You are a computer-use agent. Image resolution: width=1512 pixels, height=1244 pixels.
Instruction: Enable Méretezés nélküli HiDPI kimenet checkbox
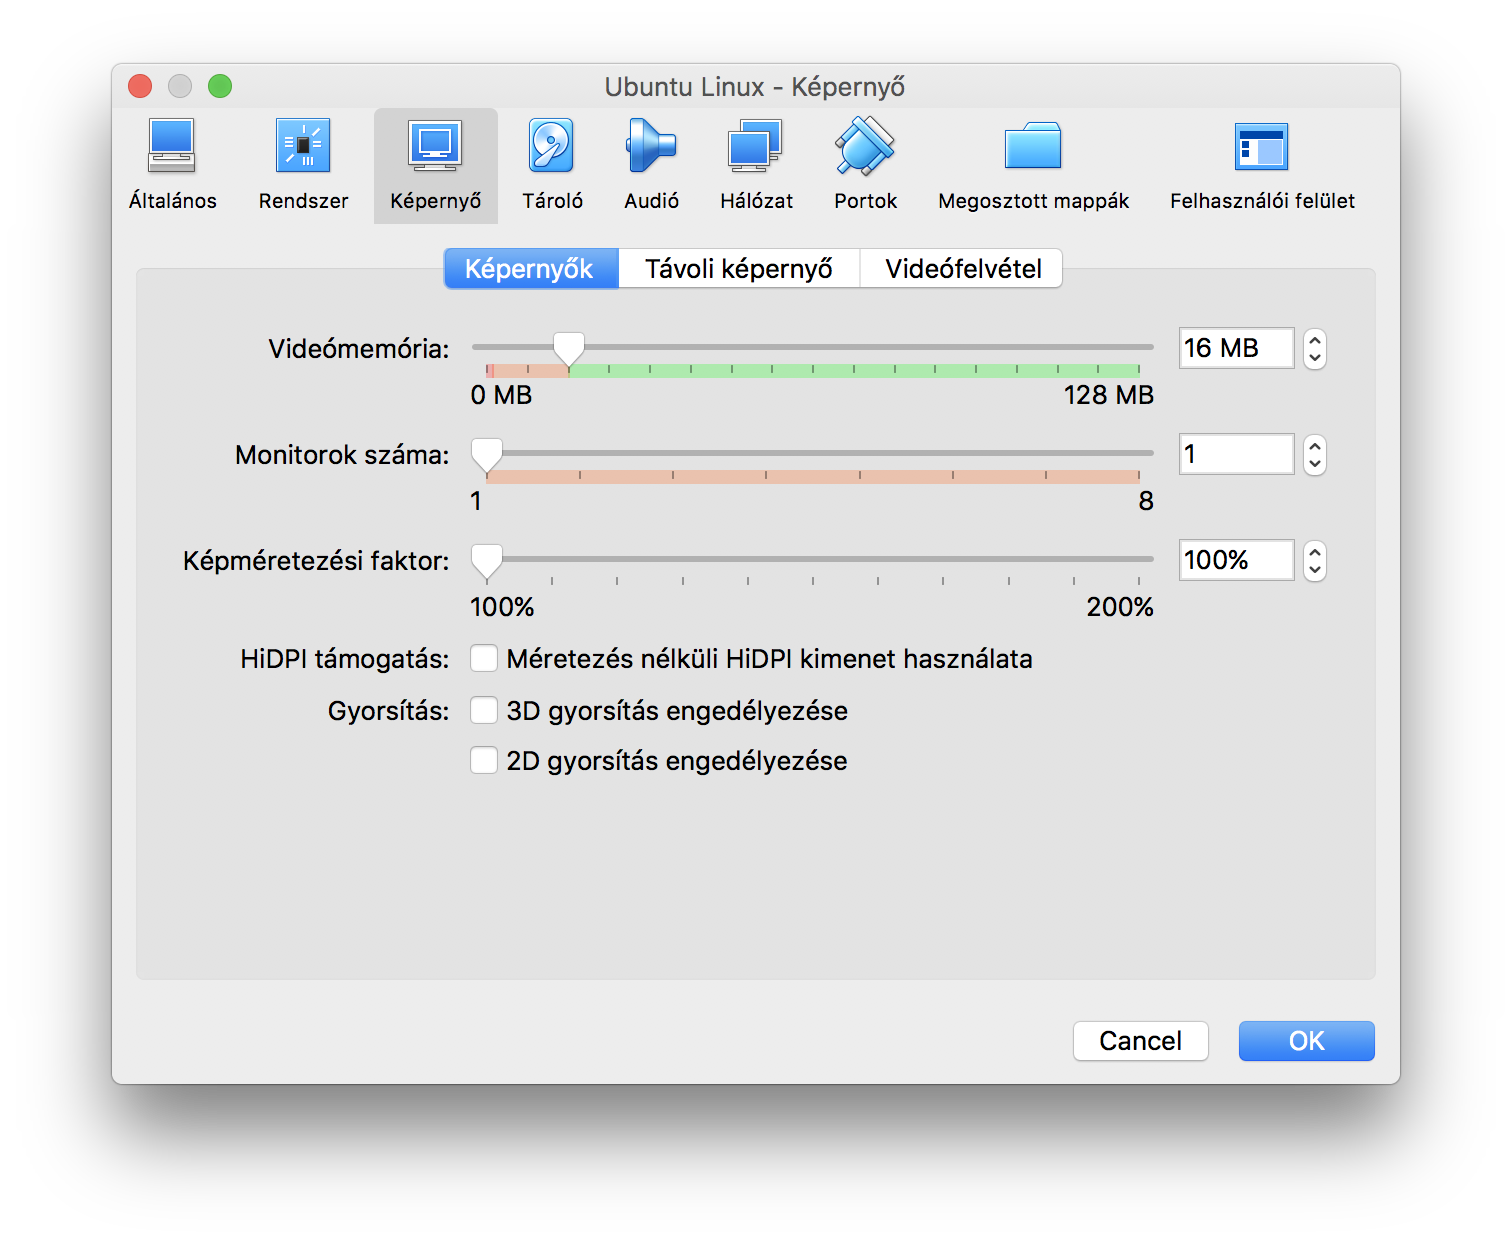pyautogui.click(x=484, y=658)
